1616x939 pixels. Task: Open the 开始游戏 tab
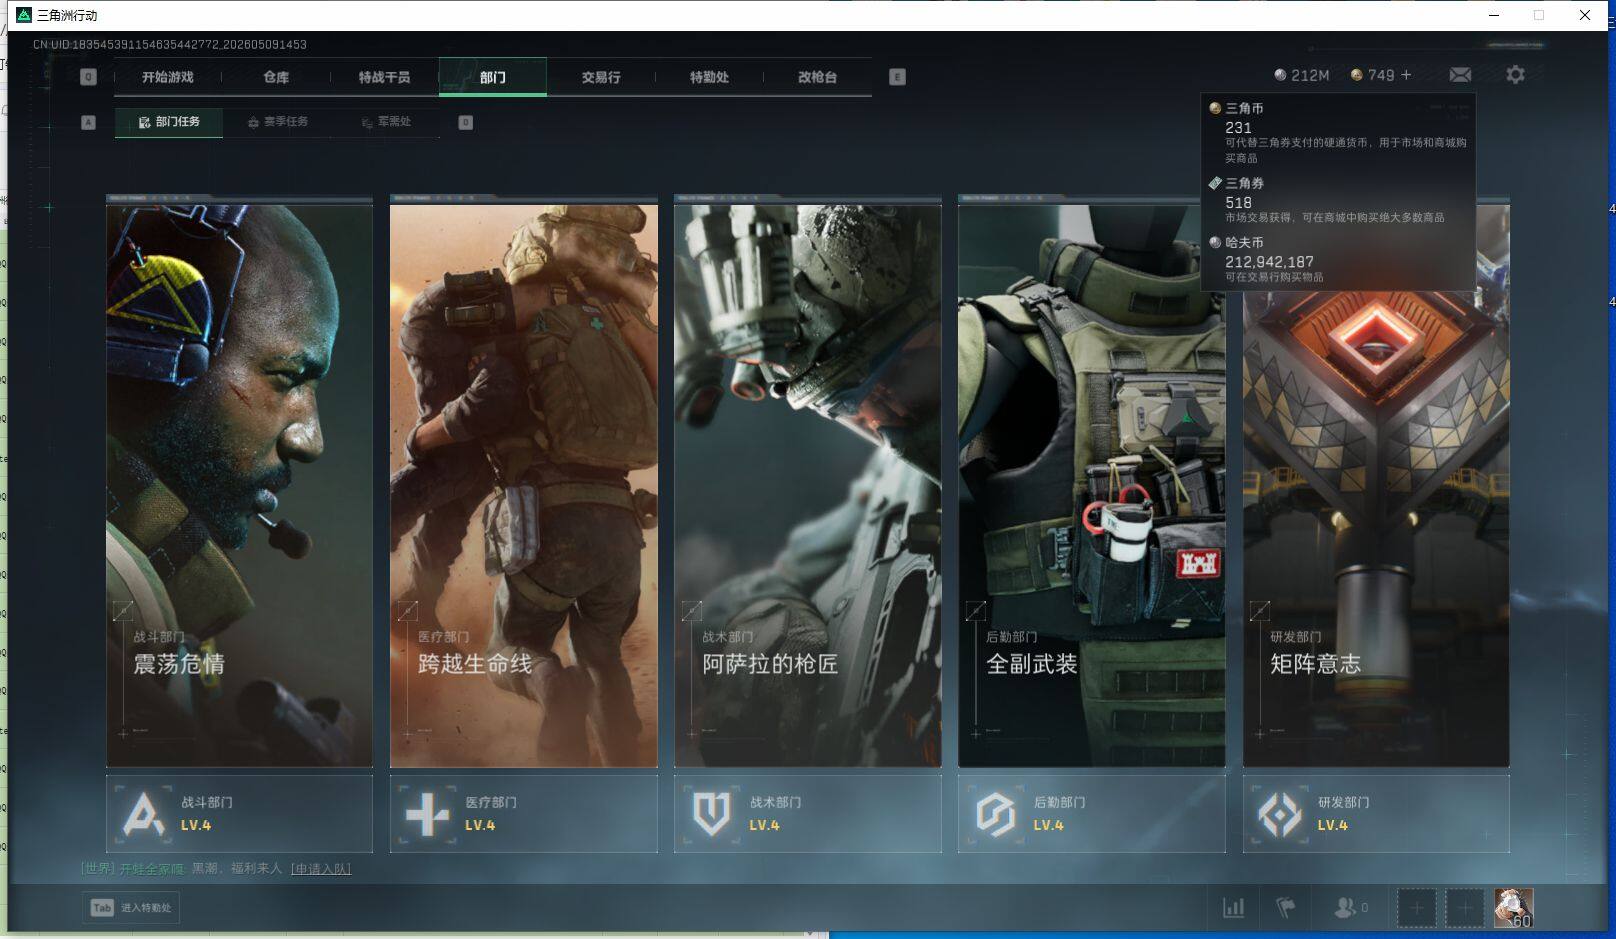pyautogui.click(x=167, y=77)
